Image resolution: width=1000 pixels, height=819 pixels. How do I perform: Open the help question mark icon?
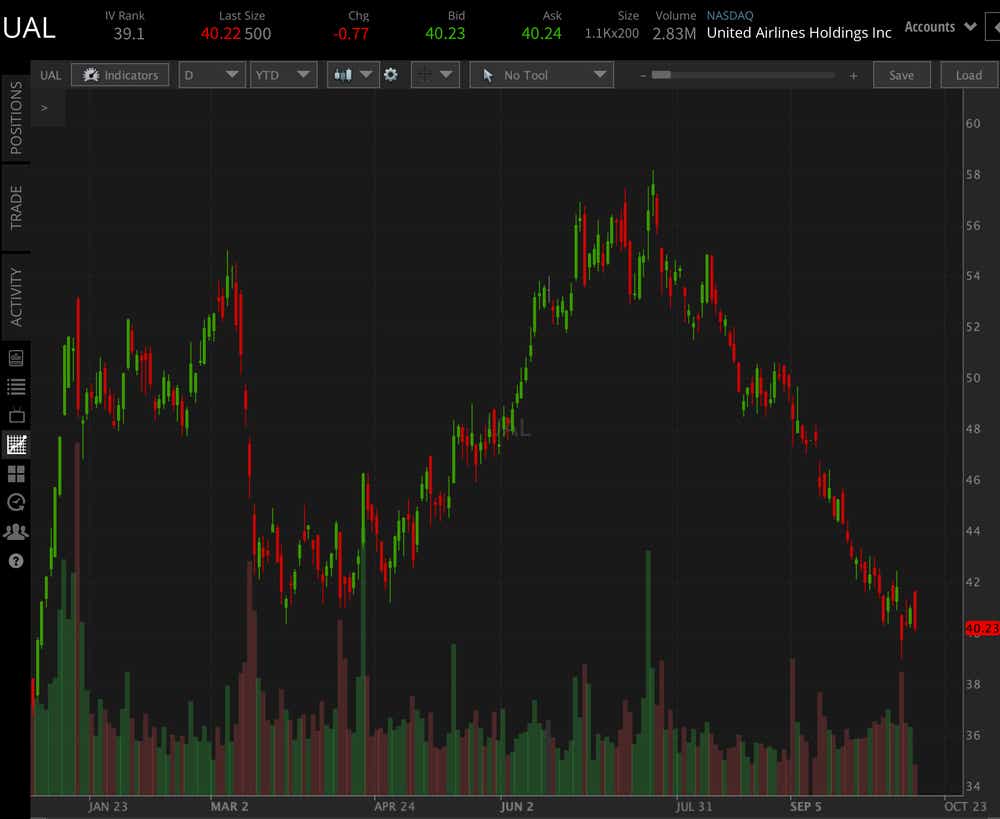16,561
